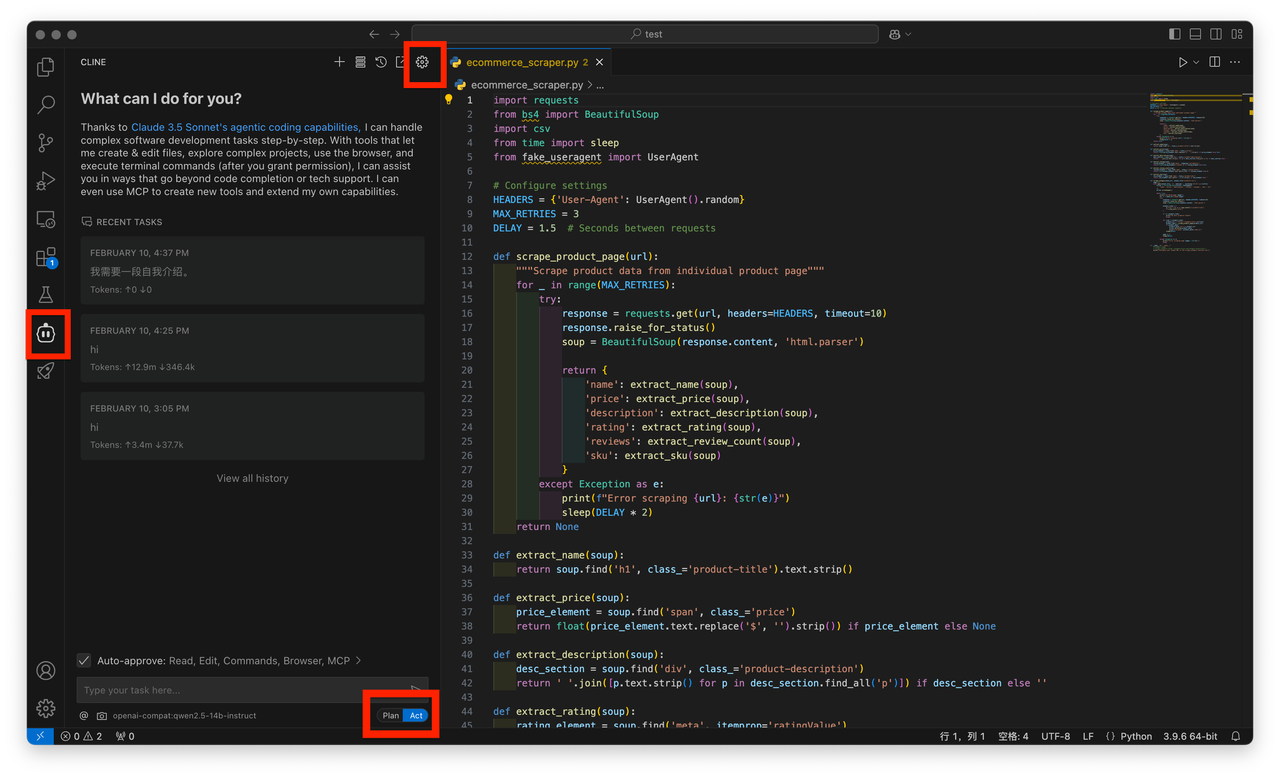This screenshot has height=778, width=1280.
Task: Split the editor right
Action: (1215, 62)
